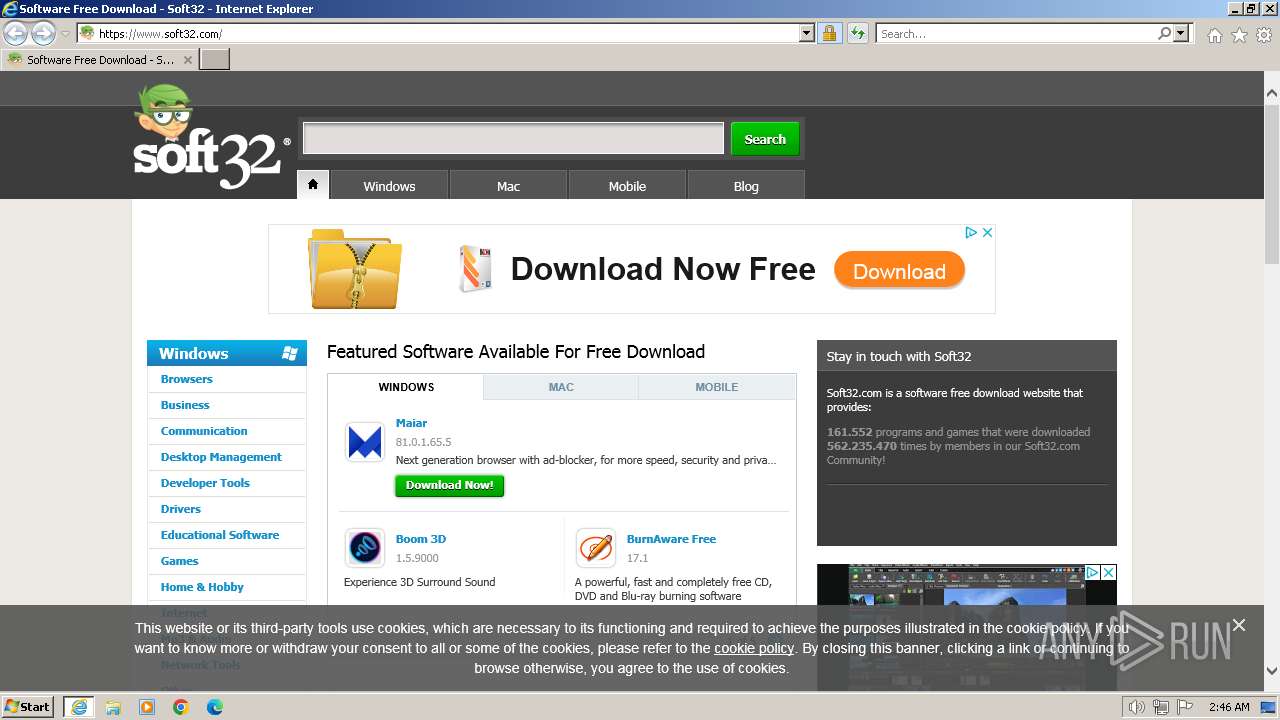Open a new blank tab
Screen dimensions: 1280x720
pyautogui.click(x=215, y=59)
